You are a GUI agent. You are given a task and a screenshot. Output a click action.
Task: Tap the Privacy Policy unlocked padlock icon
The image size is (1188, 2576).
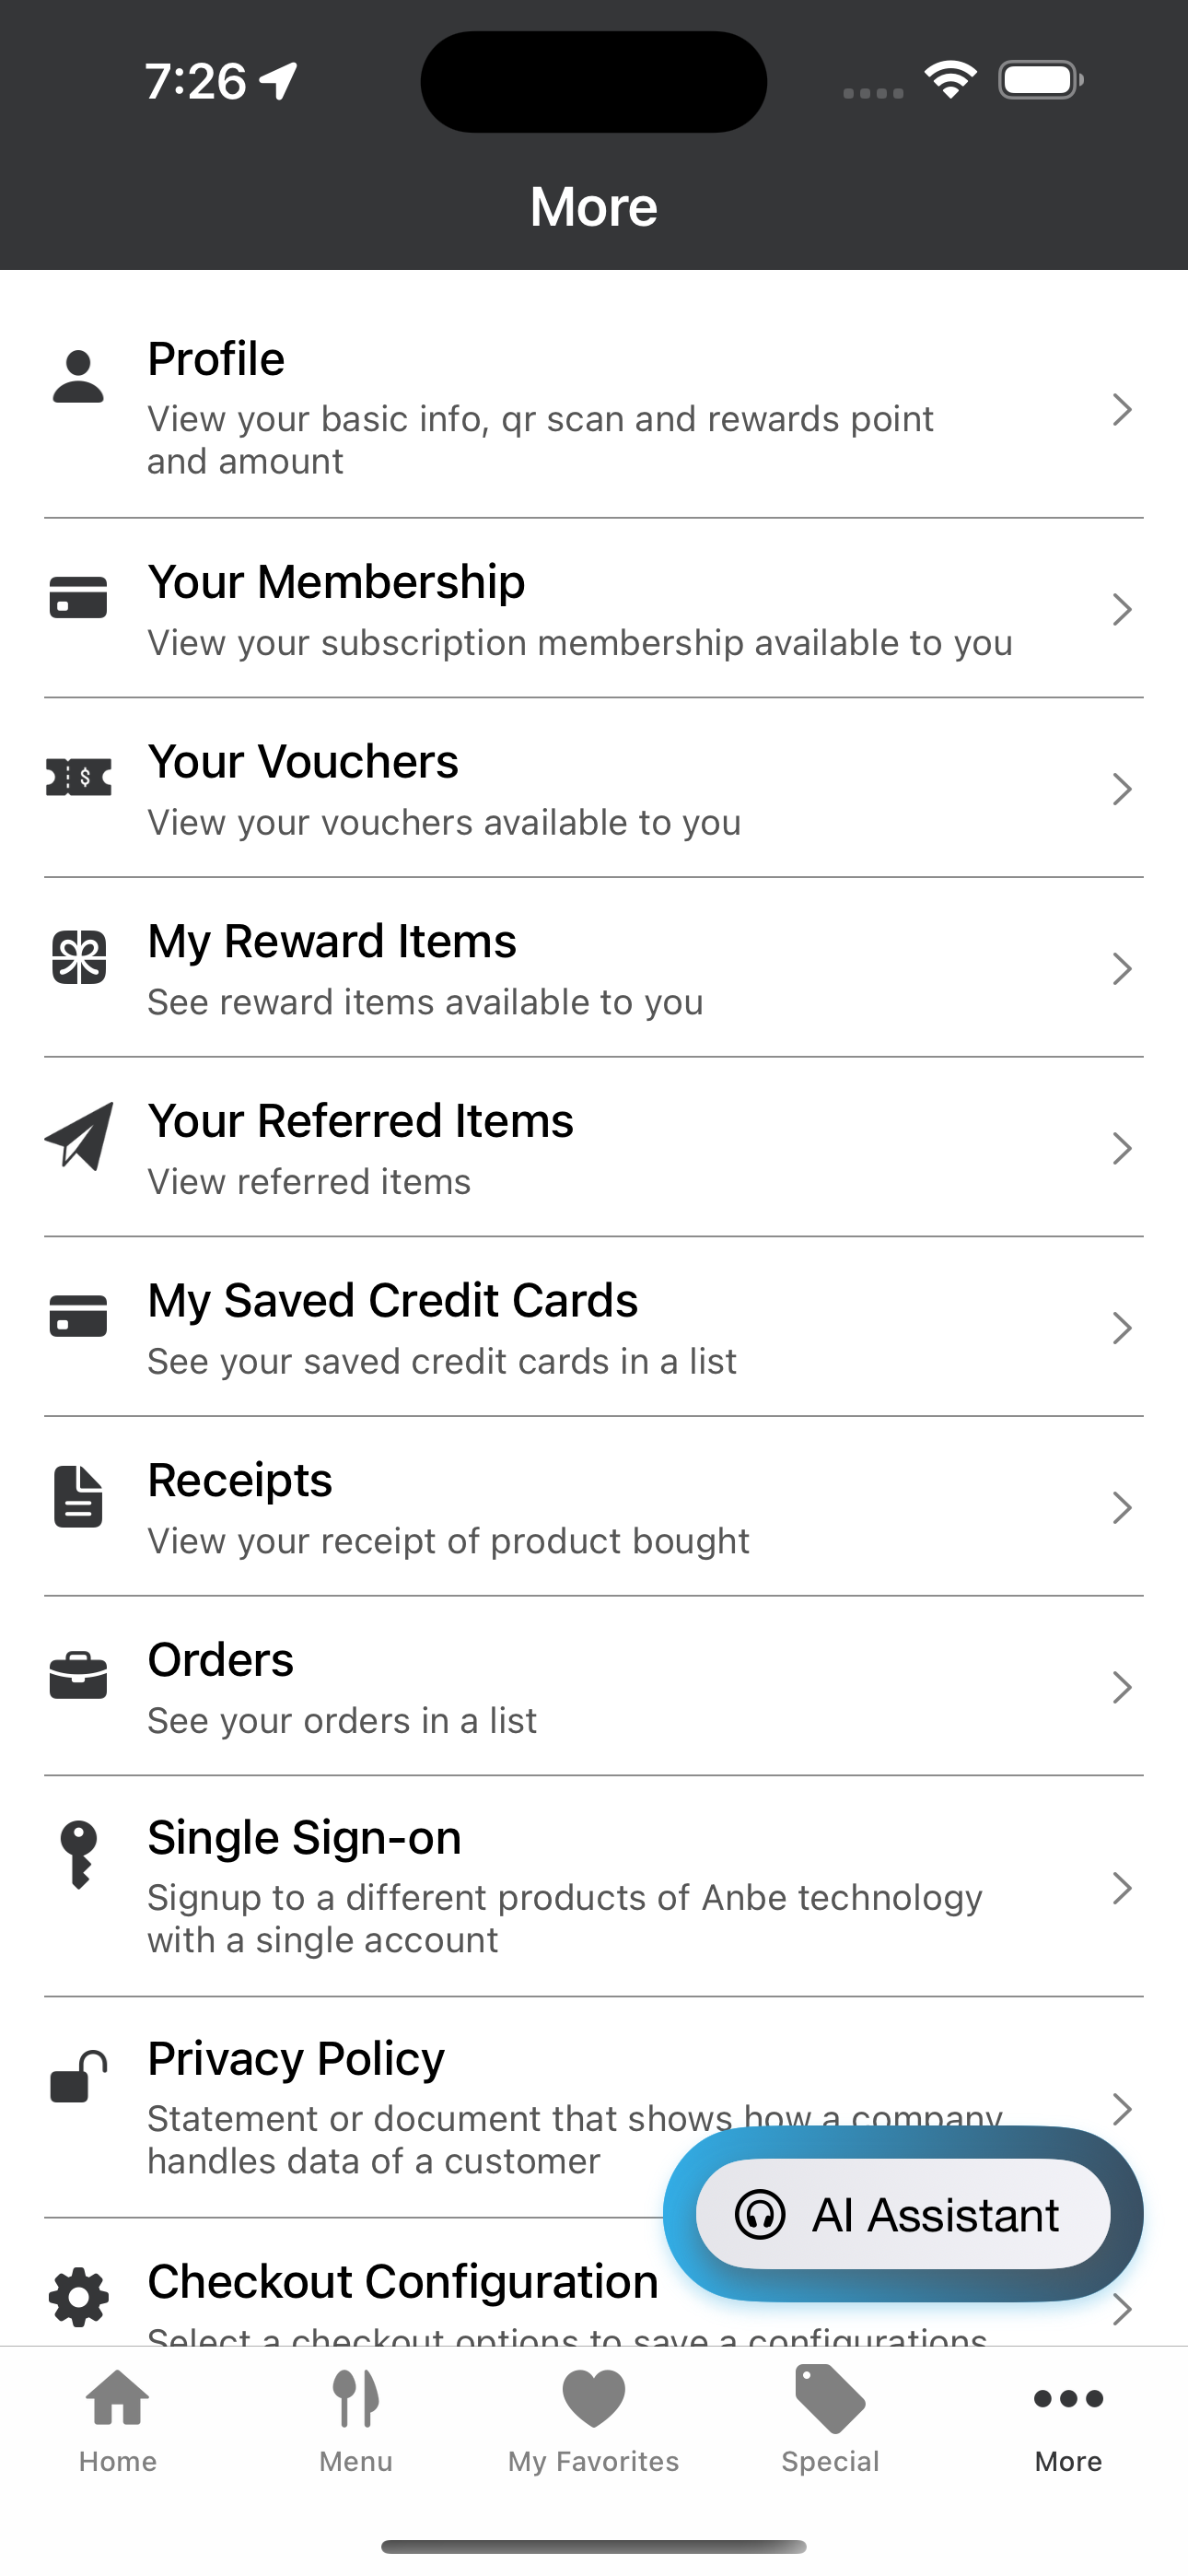78,2076
